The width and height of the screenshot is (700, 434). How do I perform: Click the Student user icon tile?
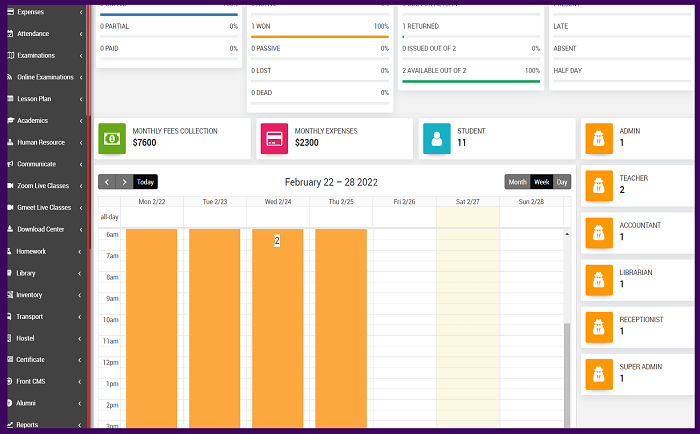click(x=436, y=138)
